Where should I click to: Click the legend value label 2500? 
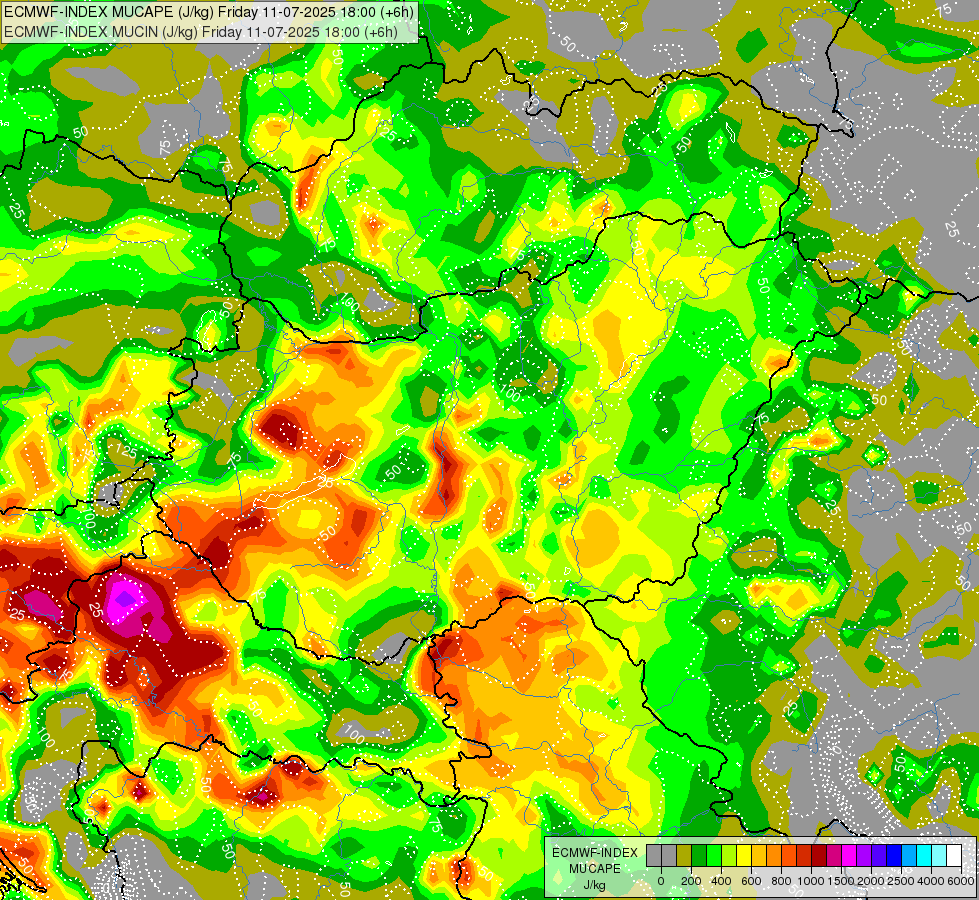point(901,881)
